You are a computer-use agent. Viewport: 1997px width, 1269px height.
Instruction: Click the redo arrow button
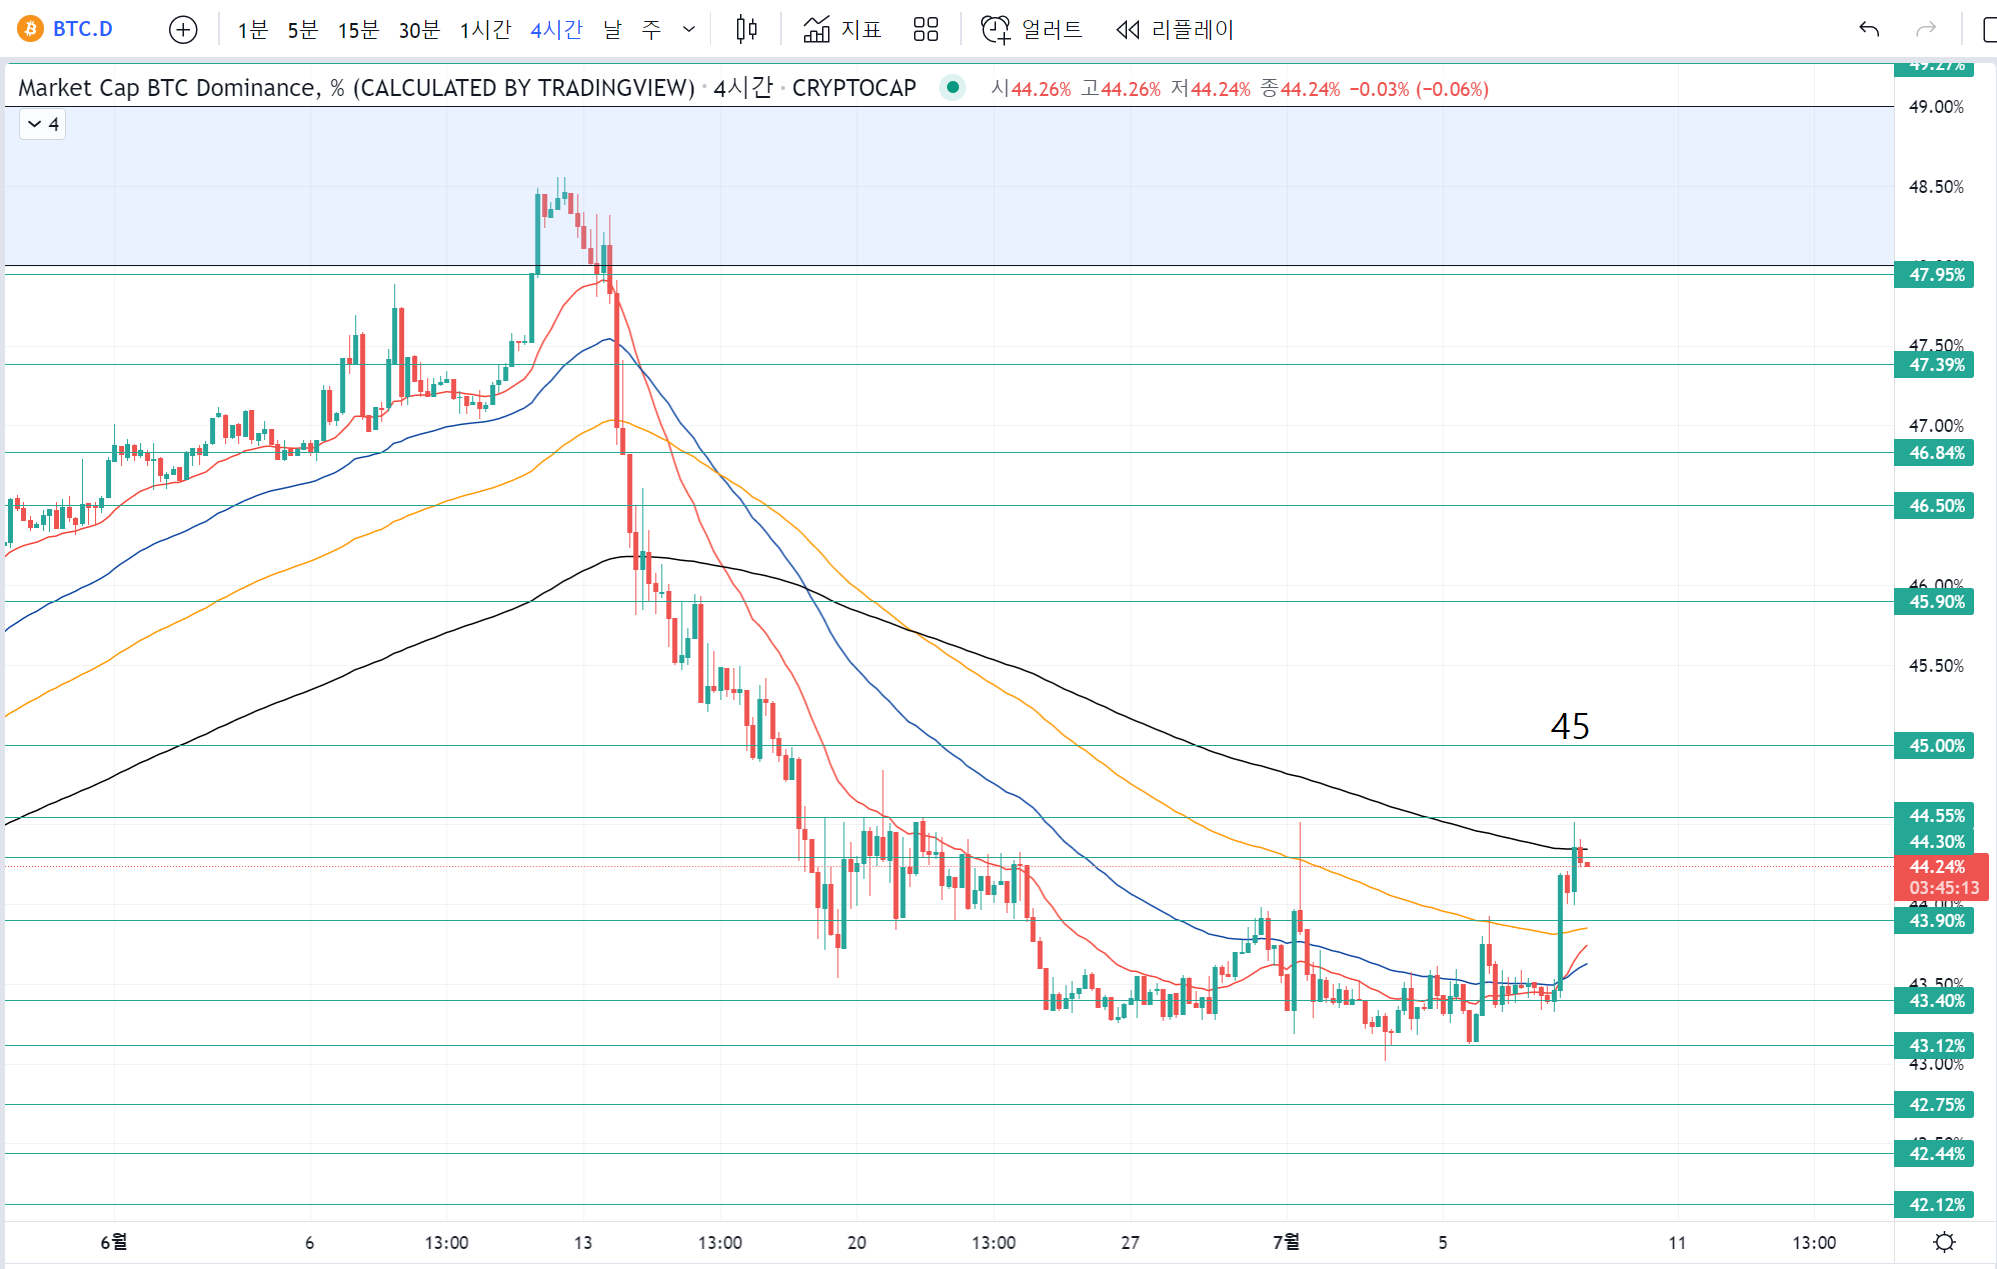click(1925, 30)
